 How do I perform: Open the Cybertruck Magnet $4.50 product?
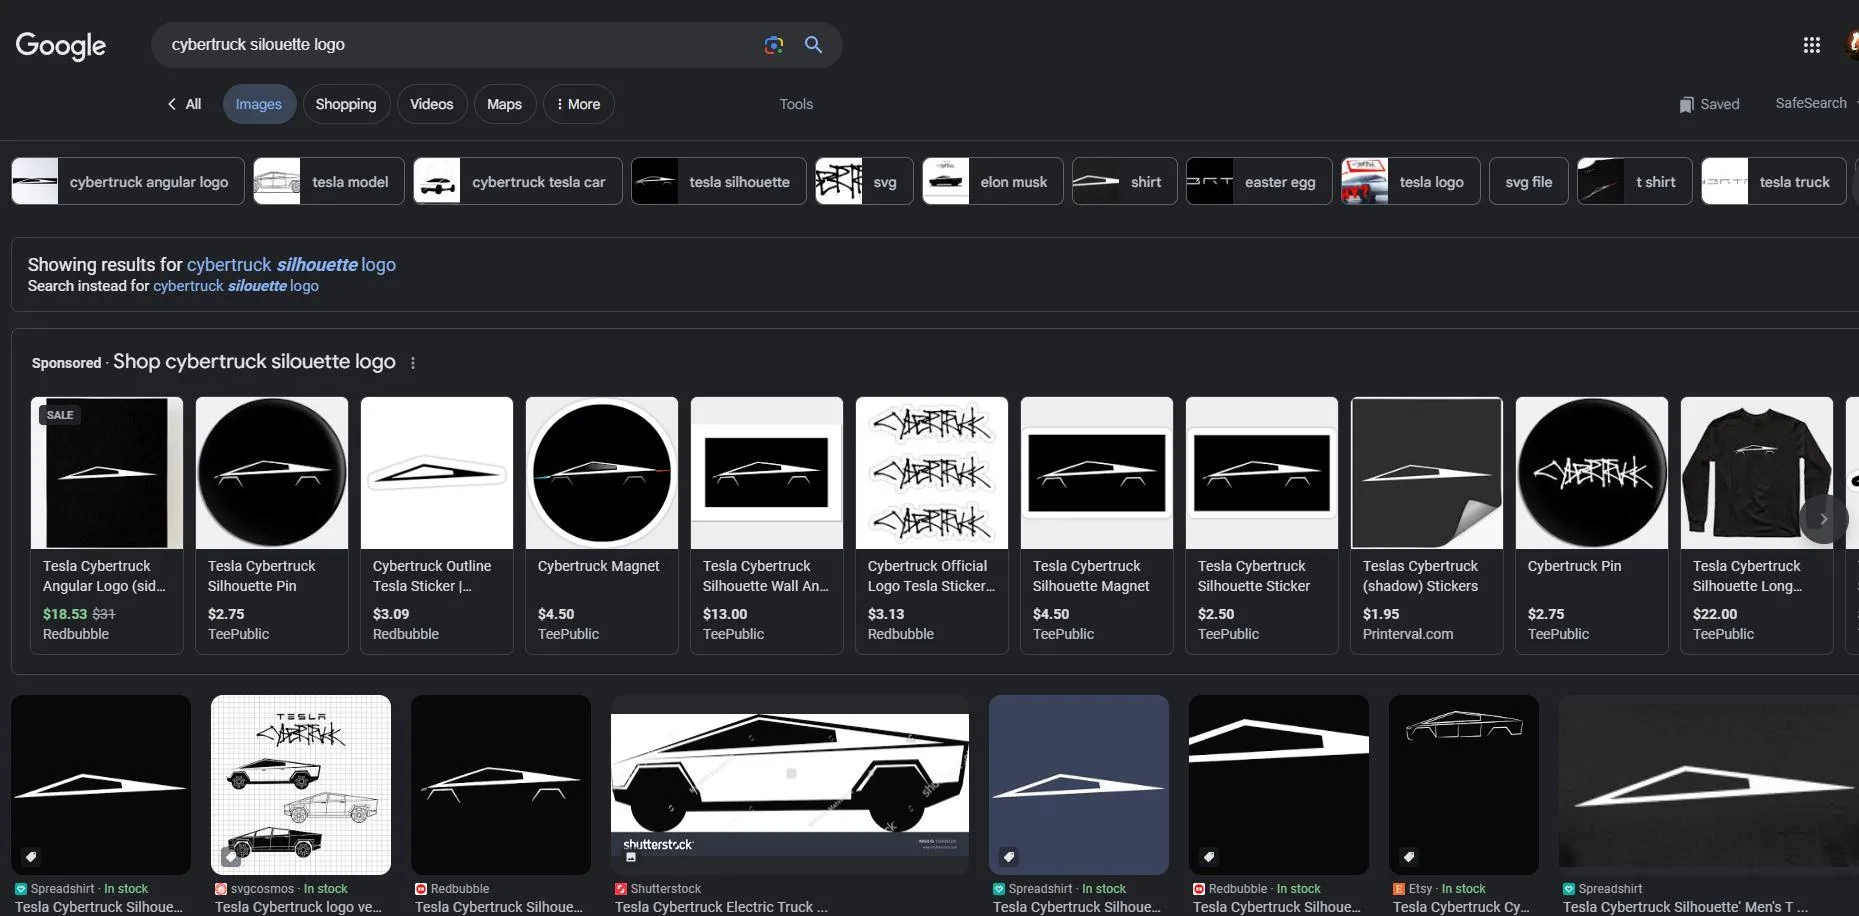click(602, 526)
